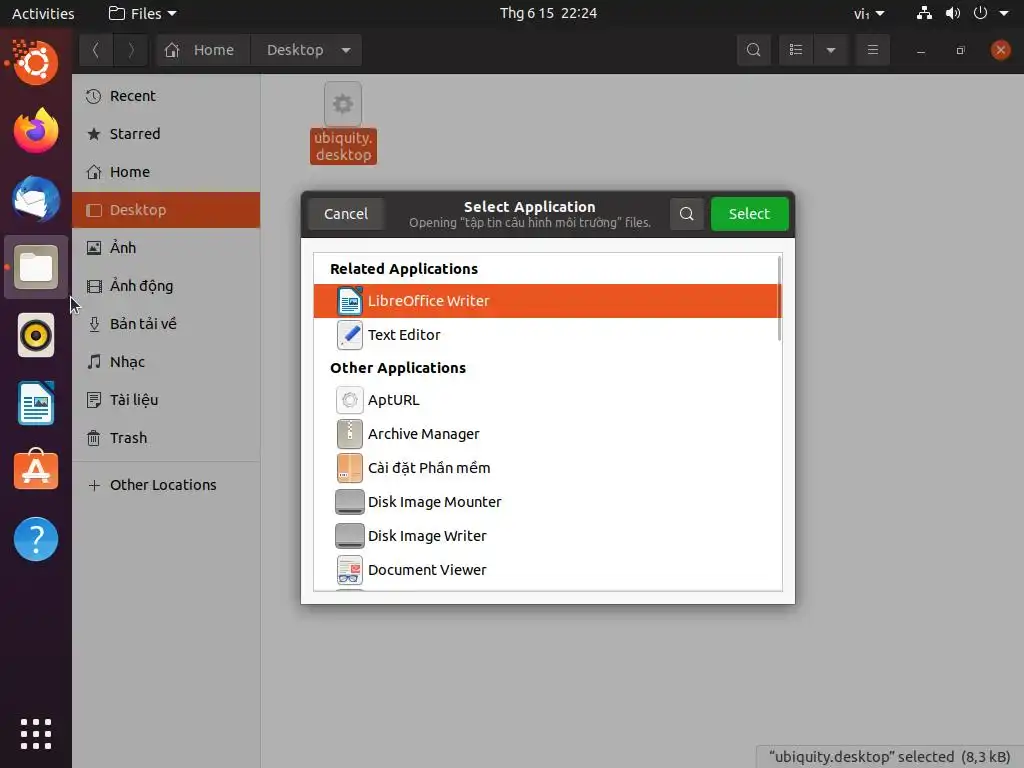
Task: Select Desktop in the sidebar
Action: point(166,210)
